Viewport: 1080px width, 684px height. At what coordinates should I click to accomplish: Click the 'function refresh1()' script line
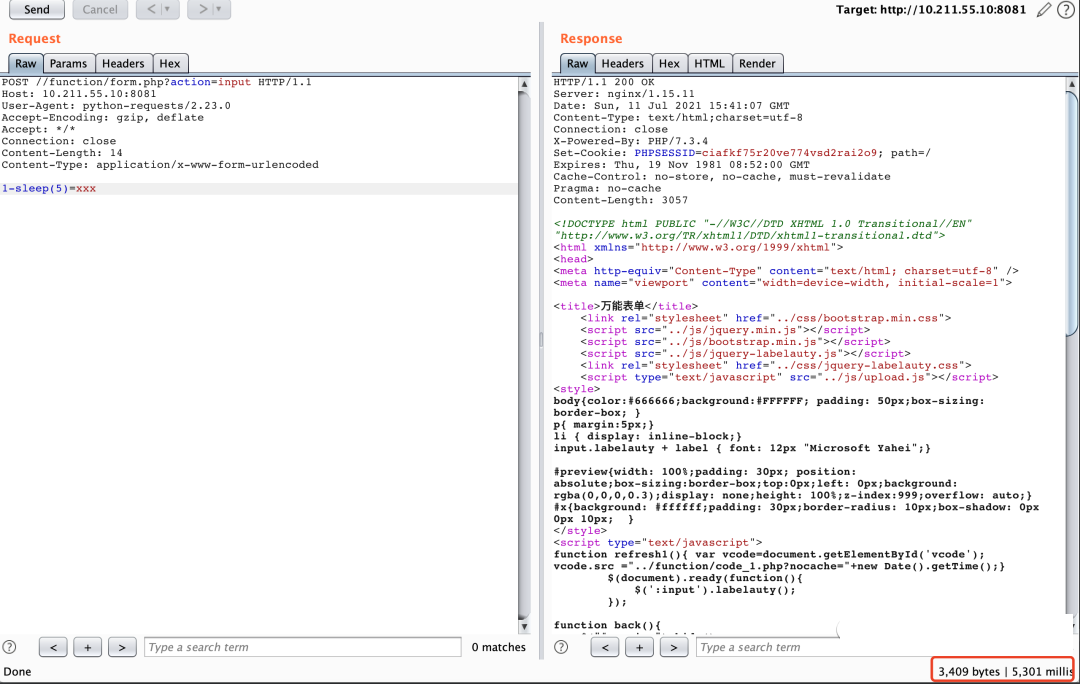coord(769,555)
